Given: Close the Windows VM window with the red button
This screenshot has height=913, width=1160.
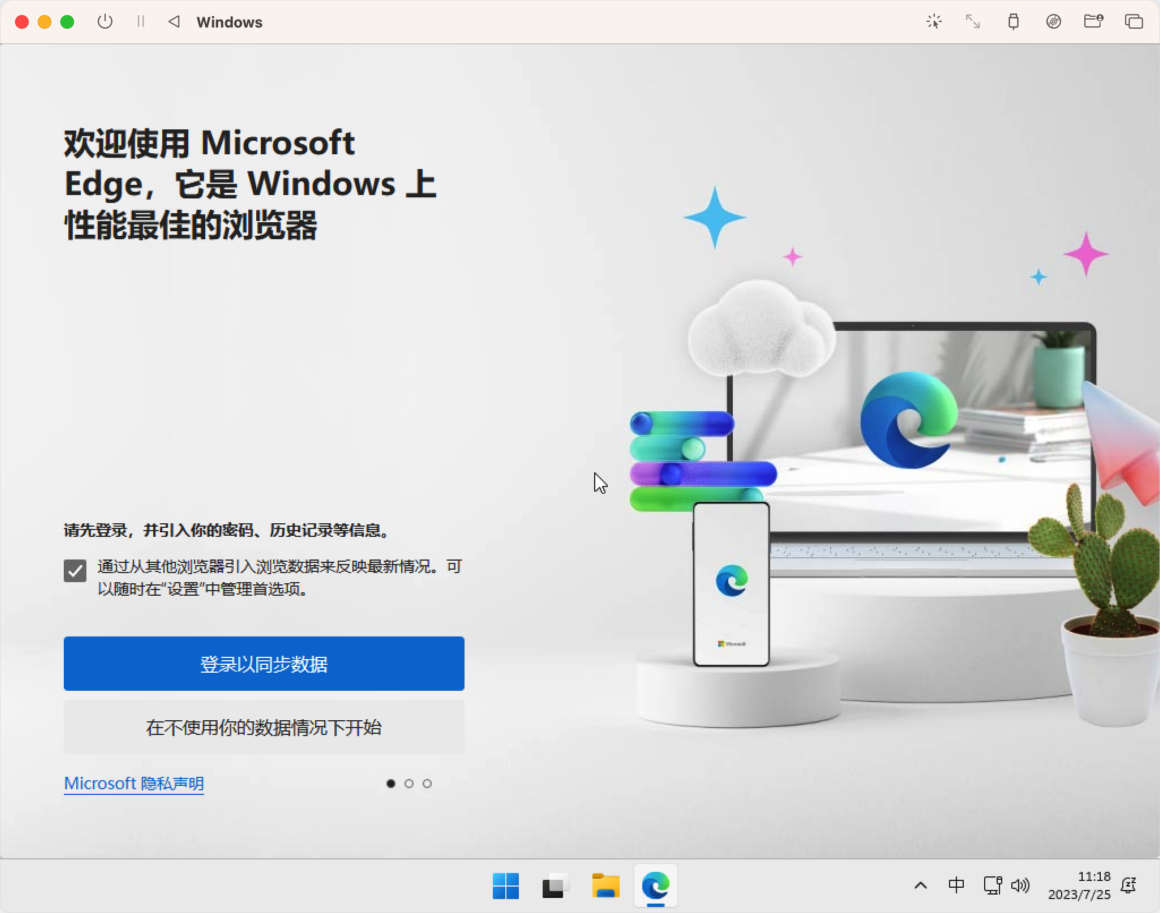Looking at the screenshot, I should 22,21.
